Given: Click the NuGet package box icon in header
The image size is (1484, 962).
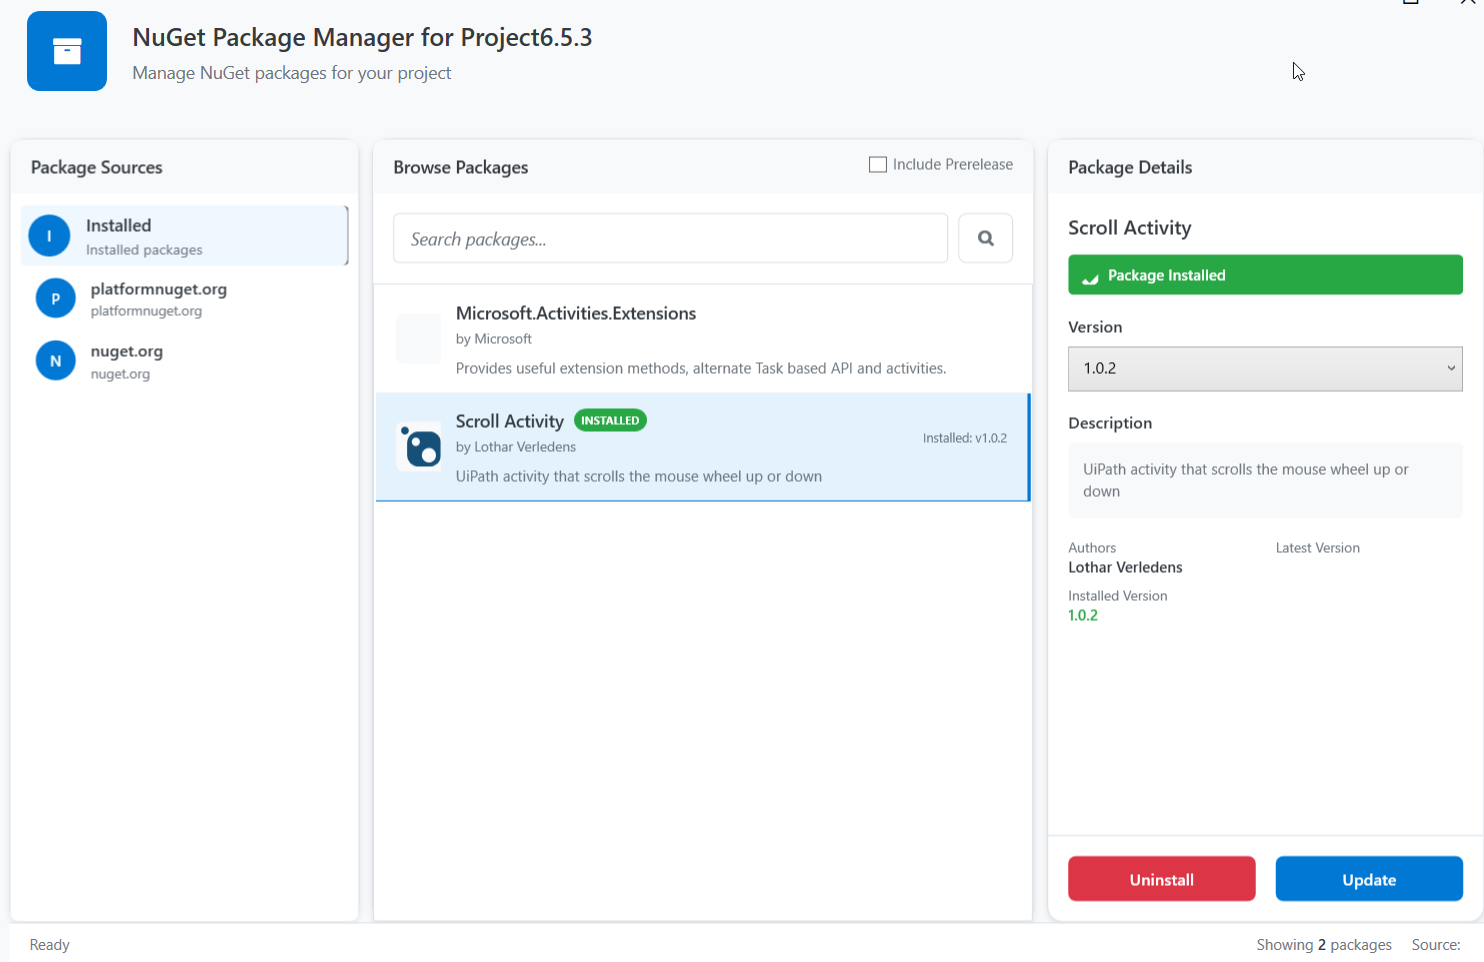Looking at the screenshot, I should (67, 51).
